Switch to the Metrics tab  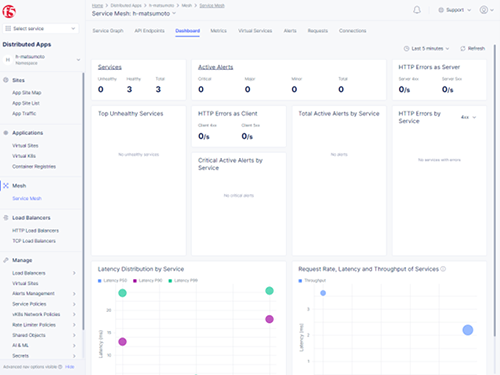point(218,31)
